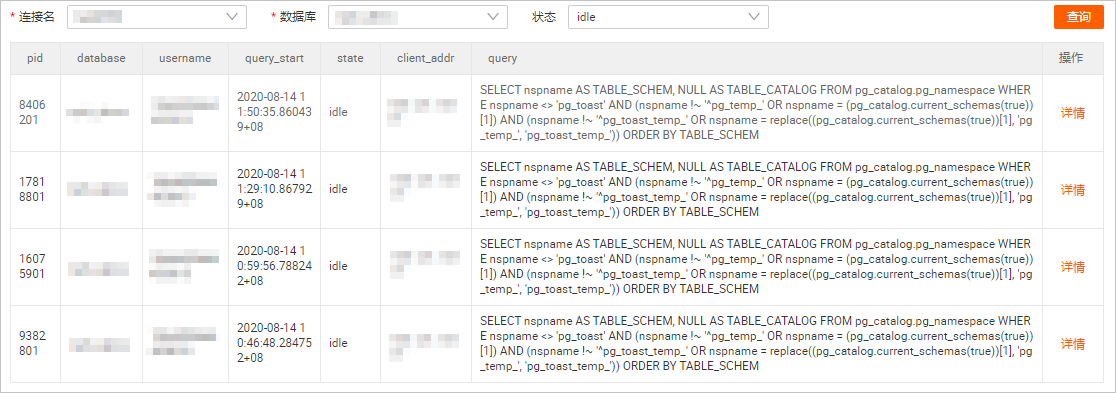Click the orange 查询 button
Viewport: 1116px width, 393px height.
click(x=1078, y=17)
